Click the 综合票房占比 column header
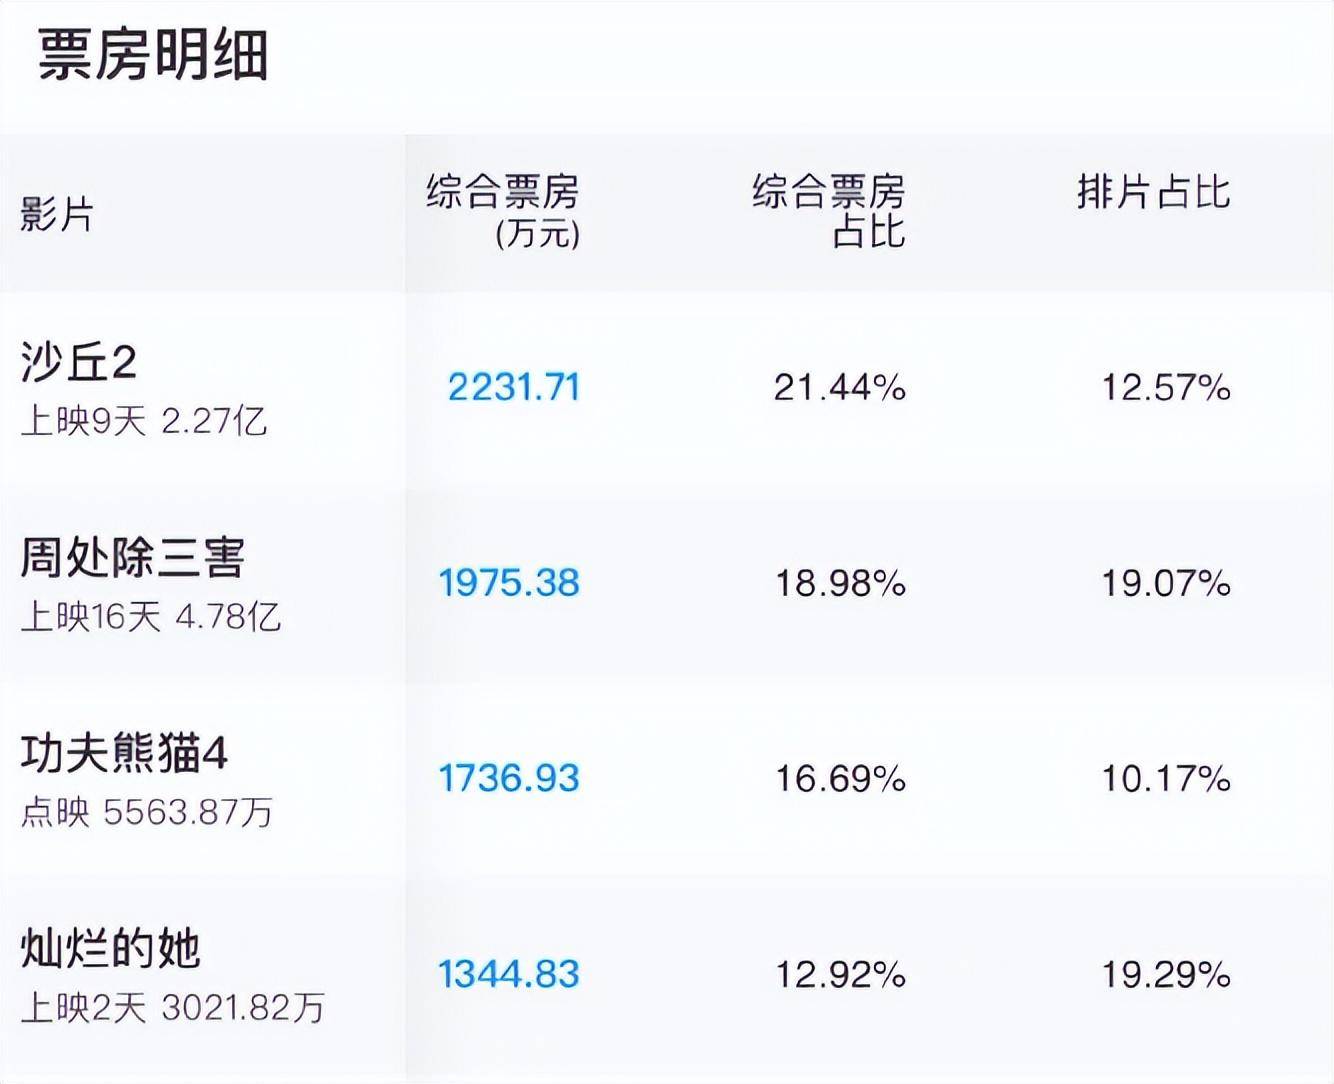This screenshot has width=1334, height=1084. [x=828, y=211]
